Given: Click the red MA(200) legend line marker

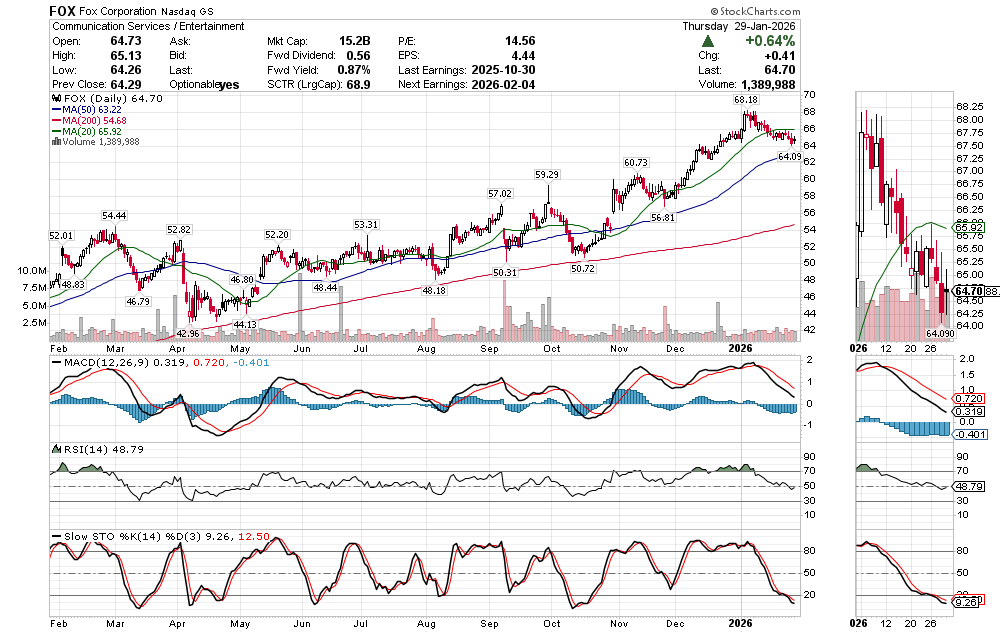Looking at the screenshot, I should click(x=56, y=120).
